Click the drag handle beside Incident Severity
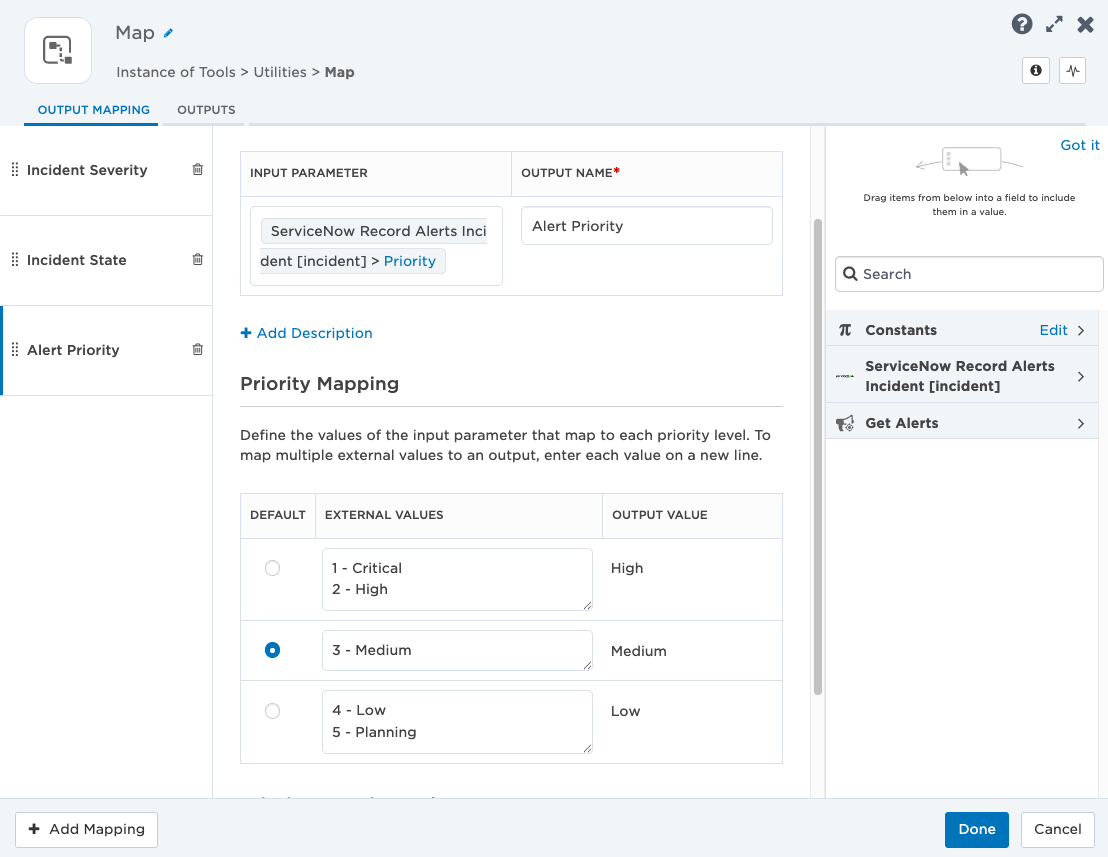 pos(15,170)
